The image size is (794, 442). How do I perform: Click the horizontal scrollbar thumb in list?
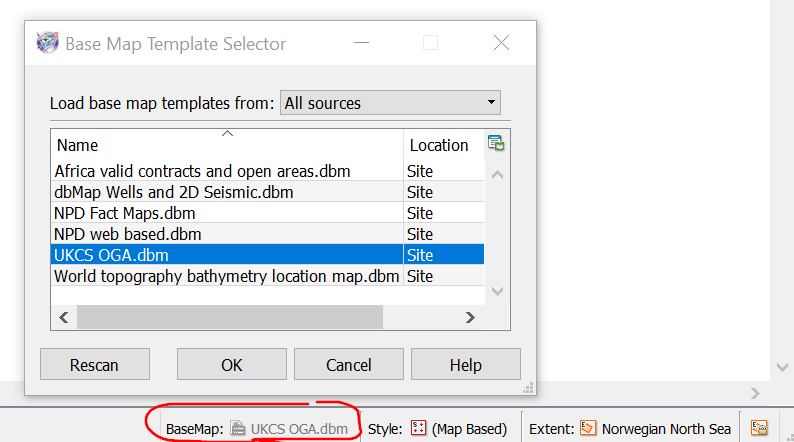tap(230, 317)
